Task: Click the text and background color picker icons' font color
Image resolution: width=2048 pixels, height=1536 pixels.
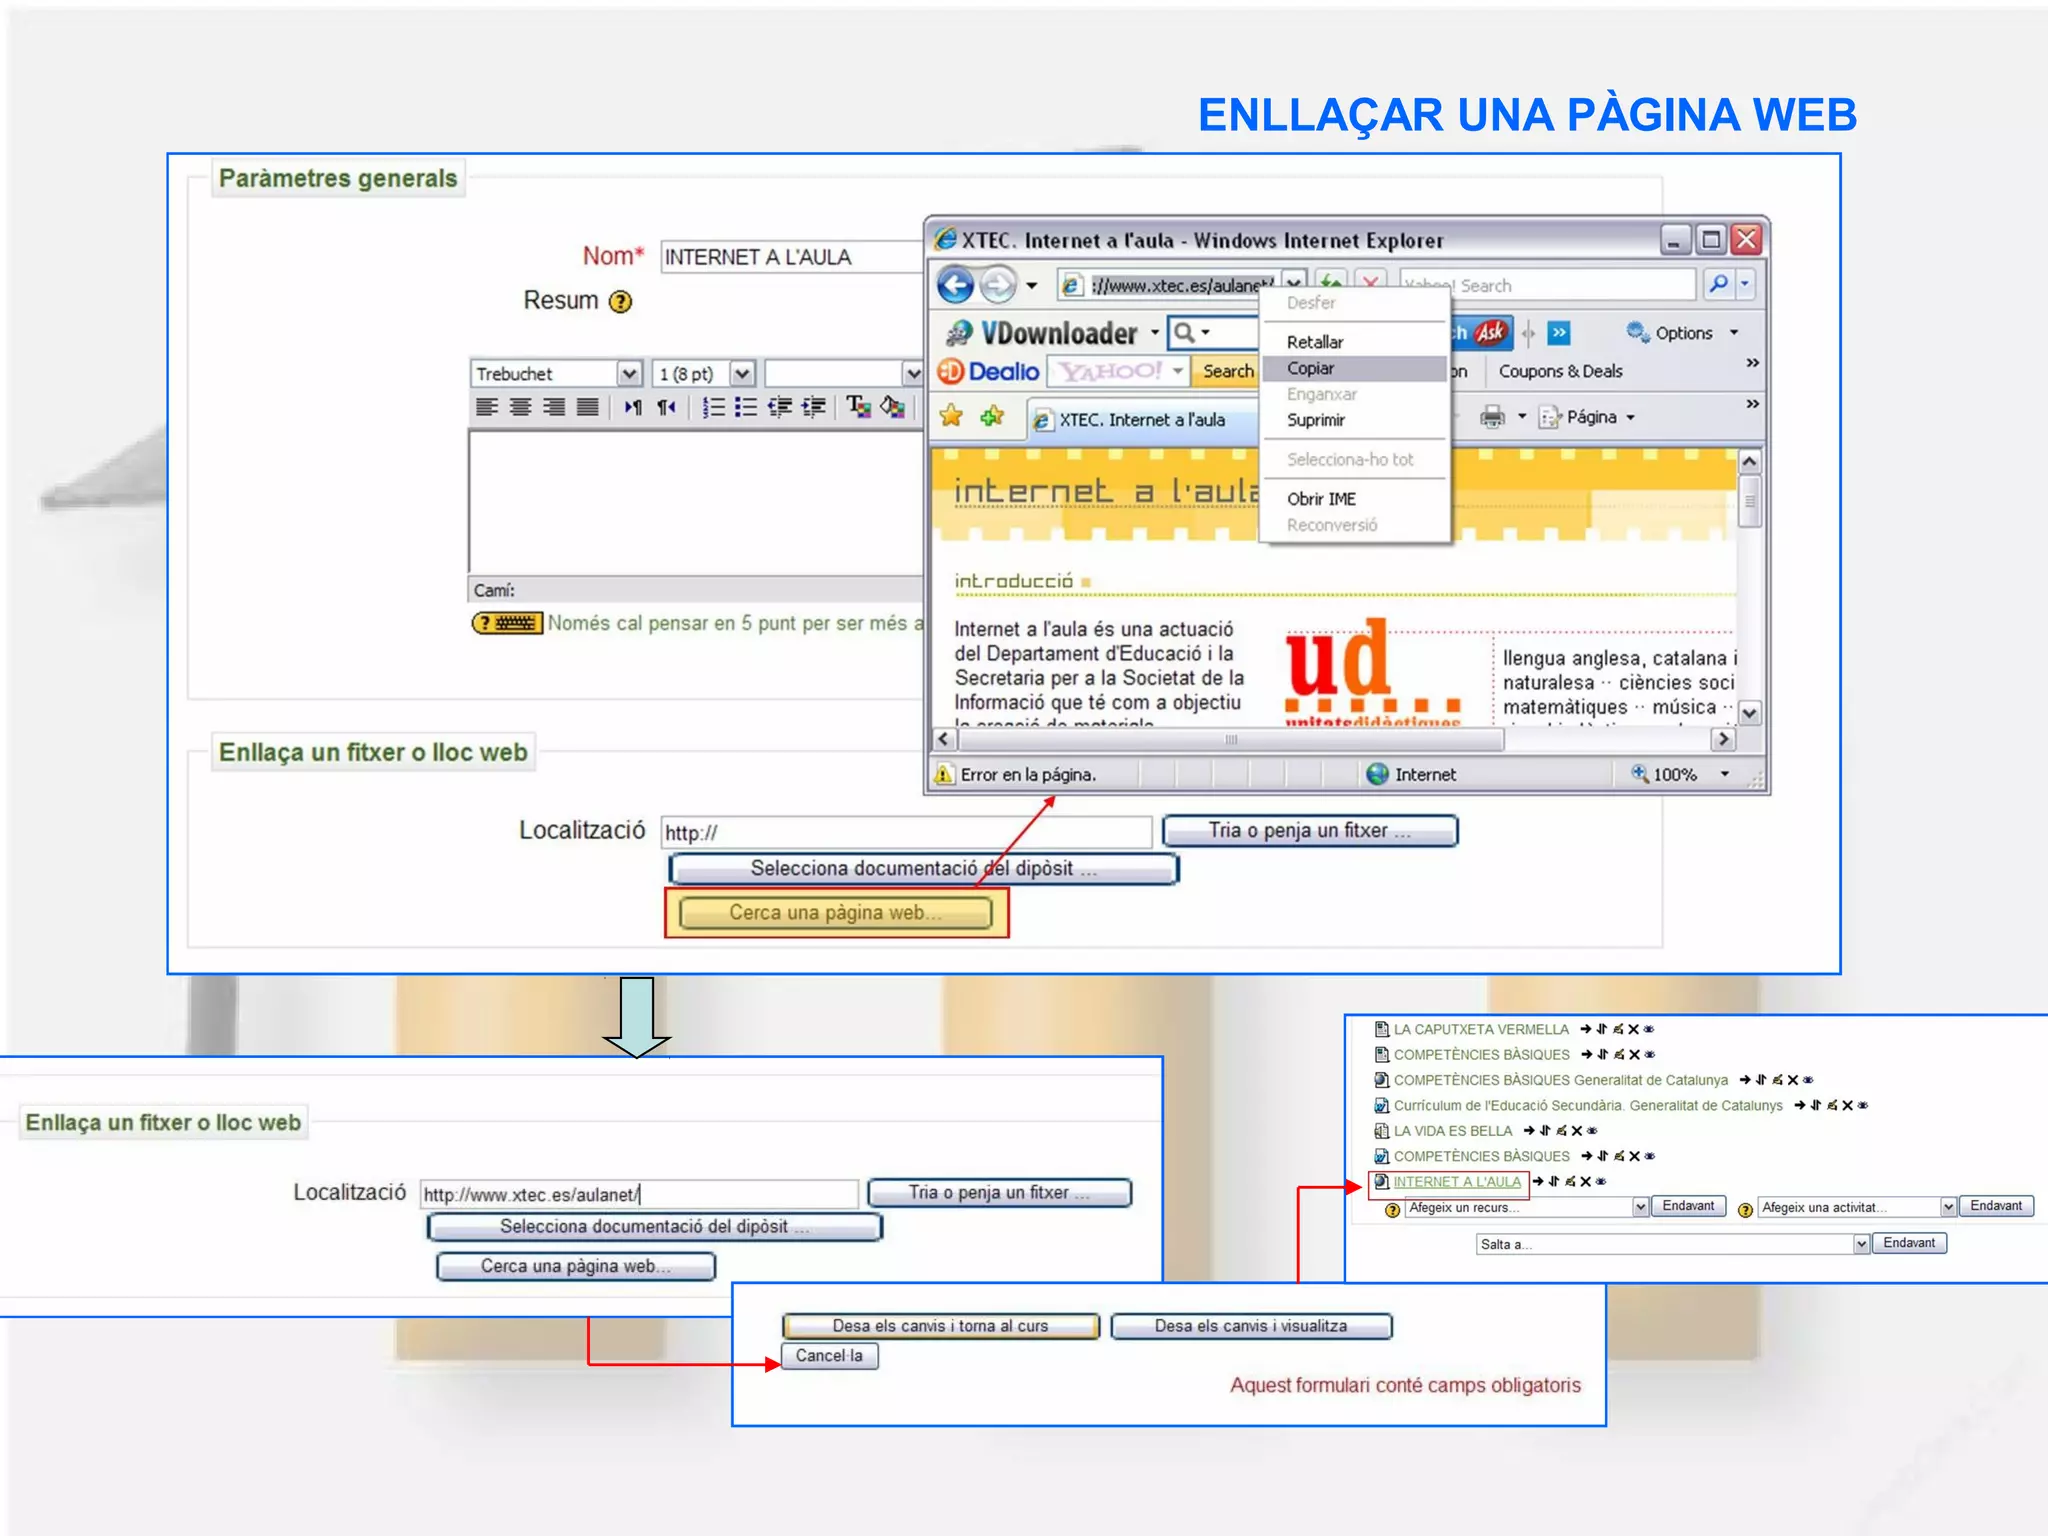Action: click(x=858, y=407)
